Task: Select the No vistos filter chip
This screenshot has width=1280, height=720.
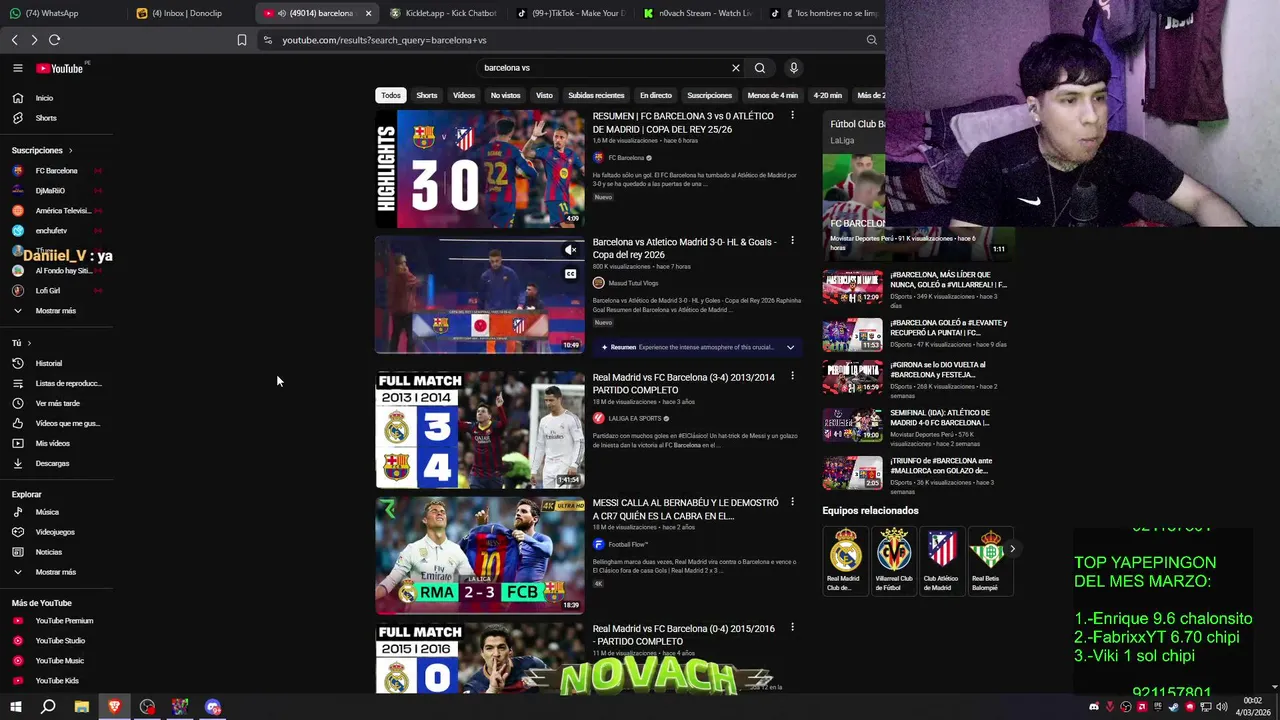Action: coord(505,95)
